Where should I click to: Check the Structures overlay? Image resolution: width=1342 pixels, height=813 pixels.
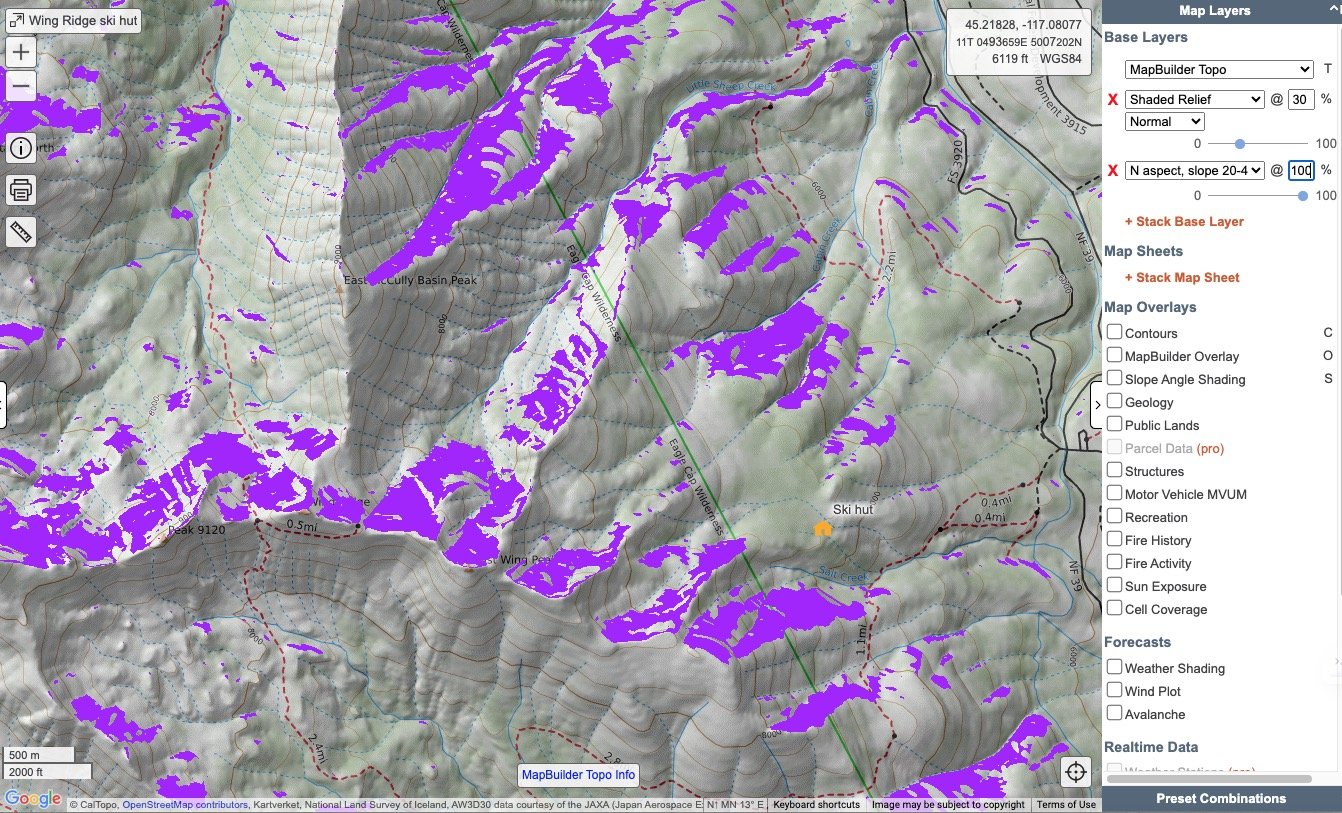[x=1114, y=470]
